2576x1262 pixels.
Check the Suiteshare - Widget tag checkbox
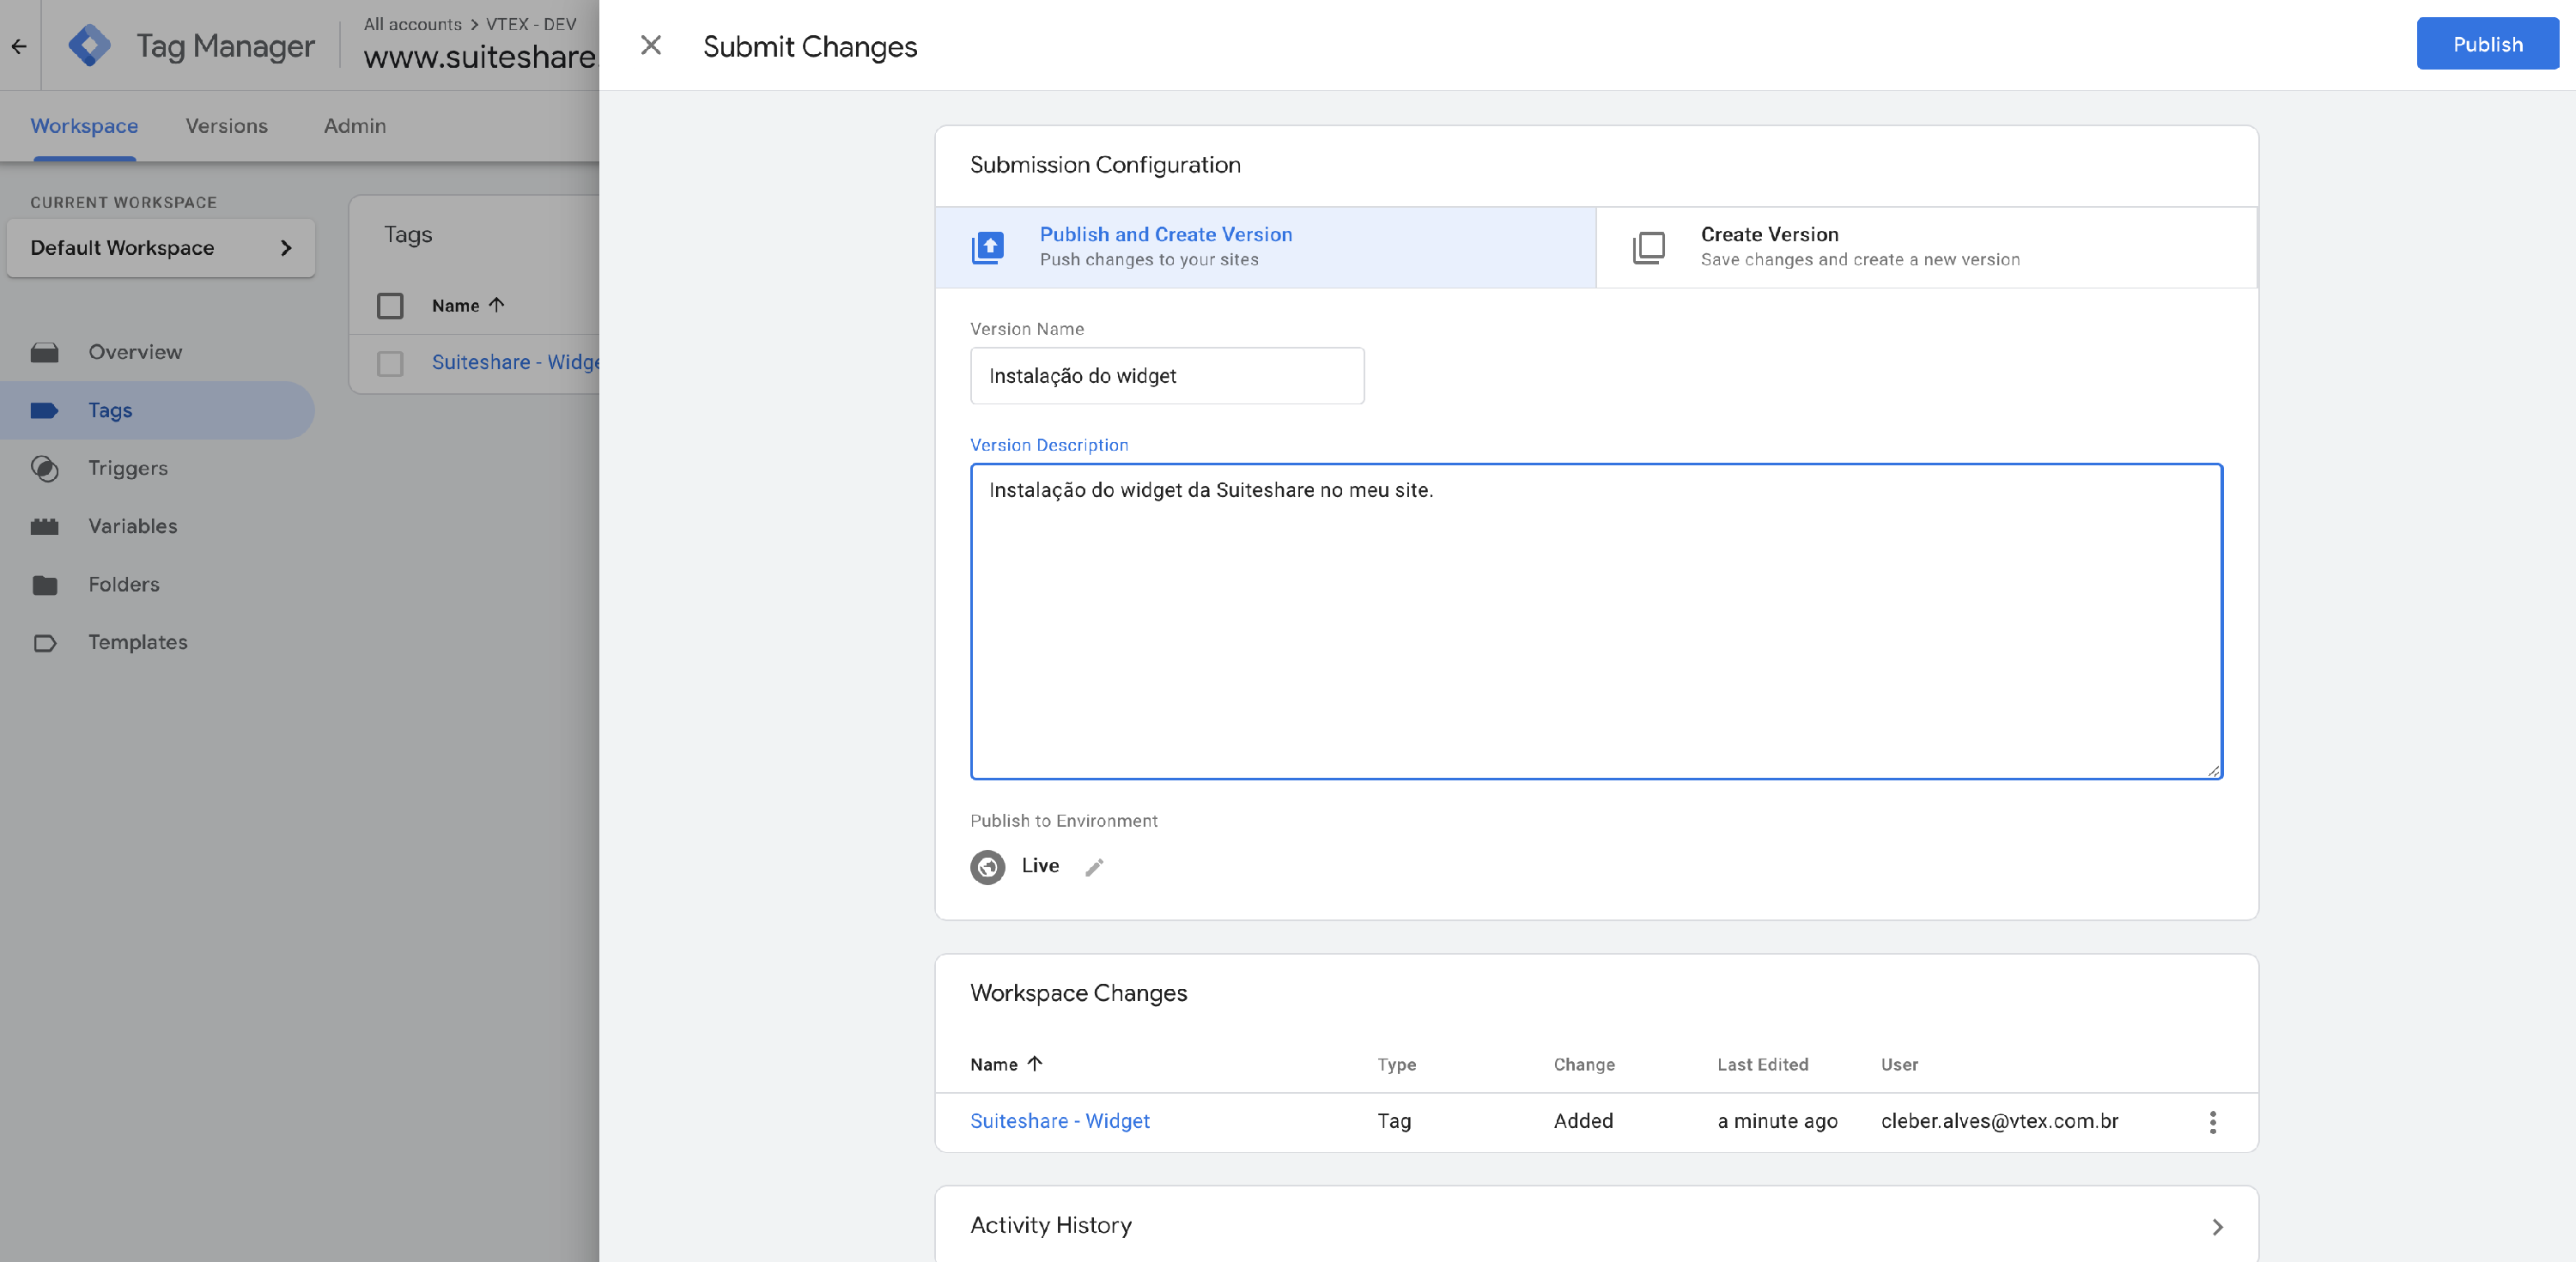pos(390,363)
